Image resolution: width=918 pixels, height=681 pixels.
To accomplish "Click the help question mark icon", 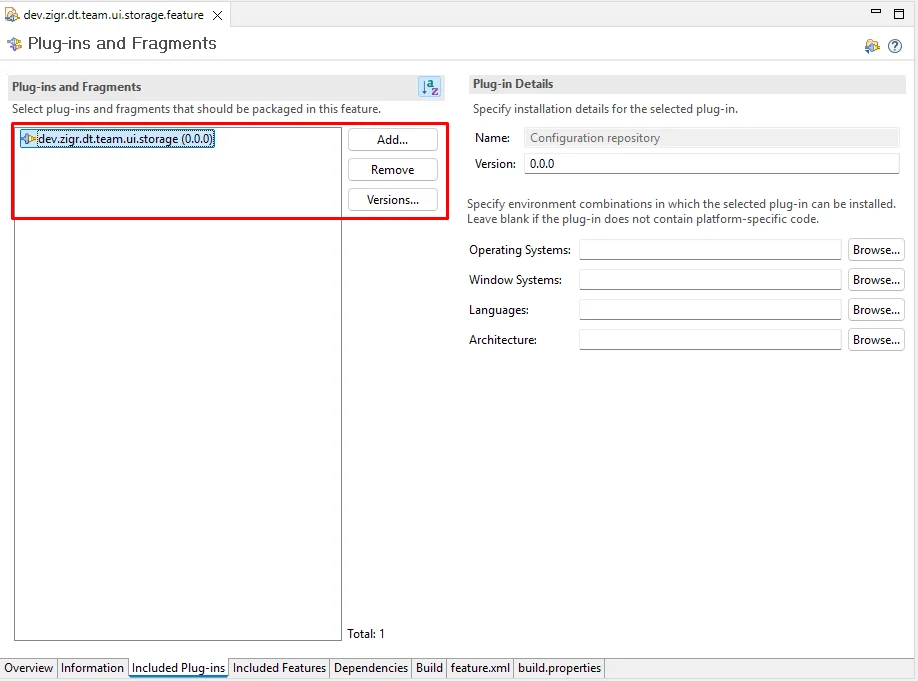I will tap(895, 46).
